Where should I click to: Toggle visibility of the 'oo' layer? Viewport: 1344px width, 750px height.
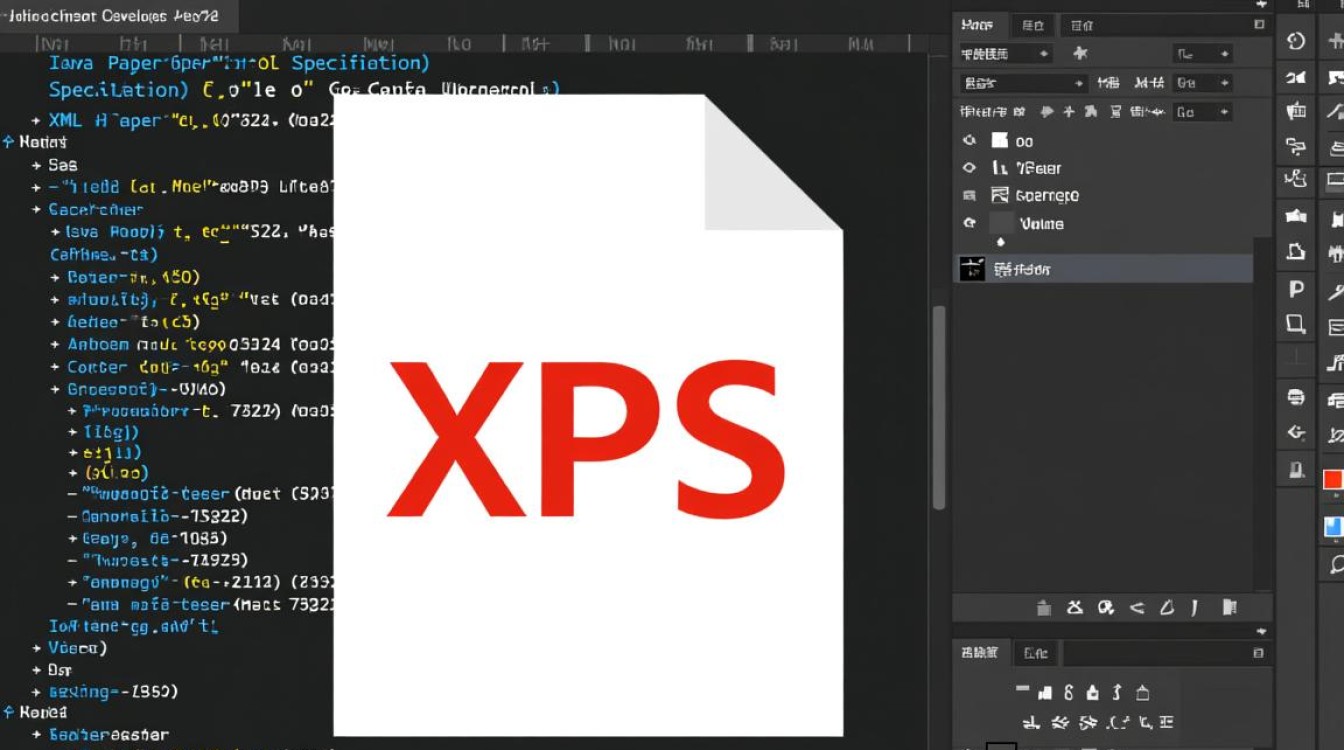[968, 141]
